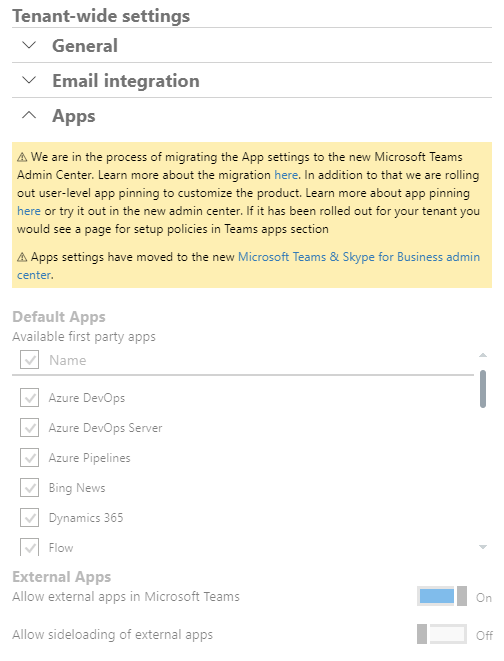Open first 'here' link about migration
This screenshot has width=504, height=661.
tap(286, 175)
